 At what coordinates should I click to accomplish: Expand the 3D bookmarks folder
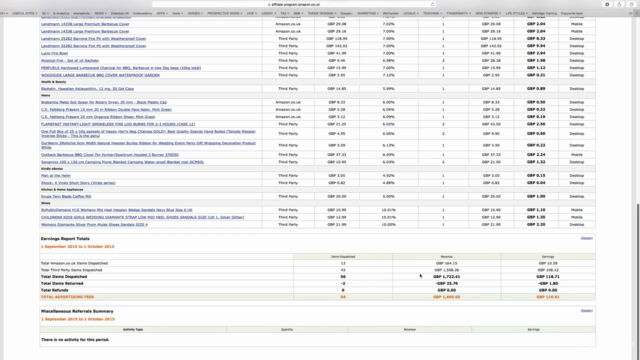click(45, 13)
